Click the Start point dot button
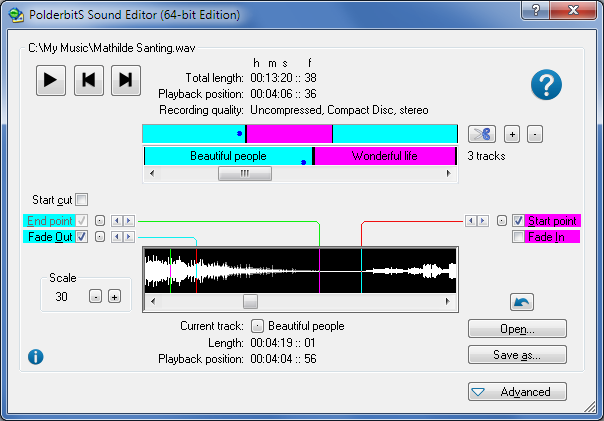This screenshot has height=421, width=604. click(x=502, y=221)
